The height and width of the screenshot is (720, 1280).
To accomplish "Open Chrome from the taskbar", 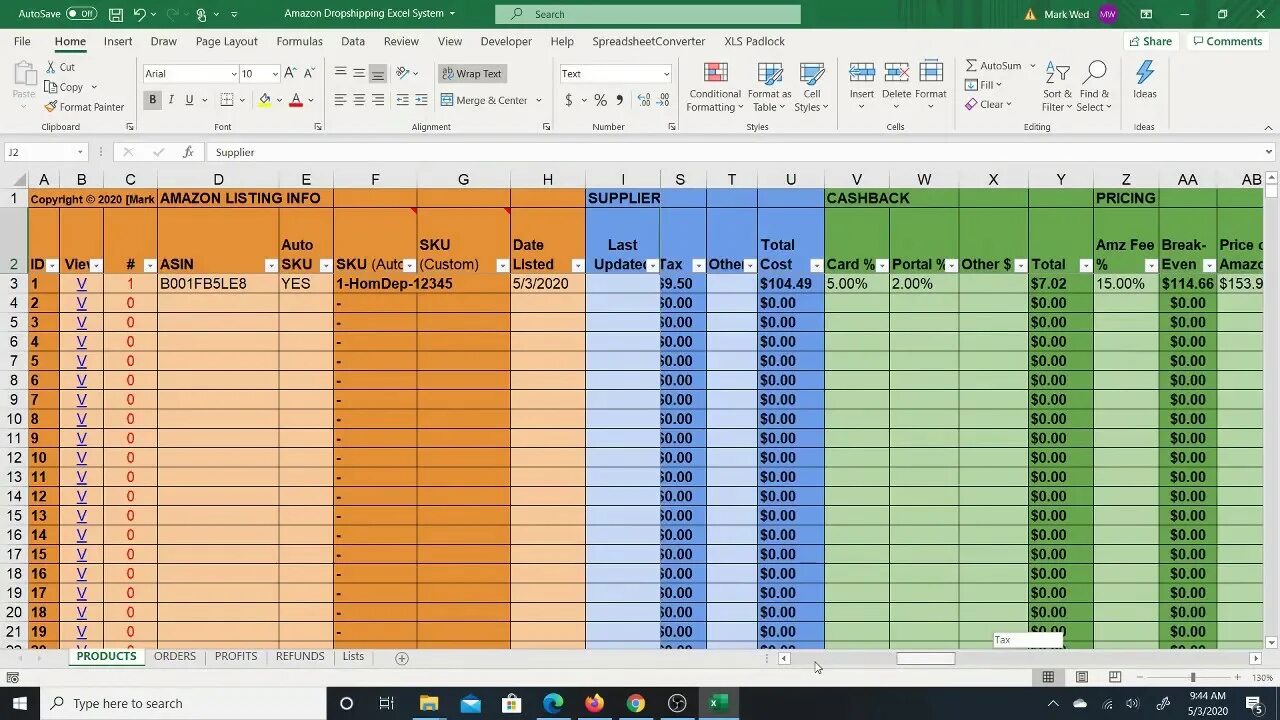I will click(x=636, y=703).
